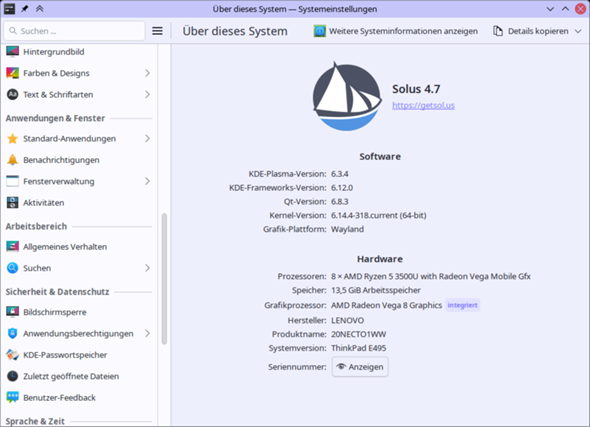Click the Farben & Designs icon
590x427 pixels.
tap(12, 73)
